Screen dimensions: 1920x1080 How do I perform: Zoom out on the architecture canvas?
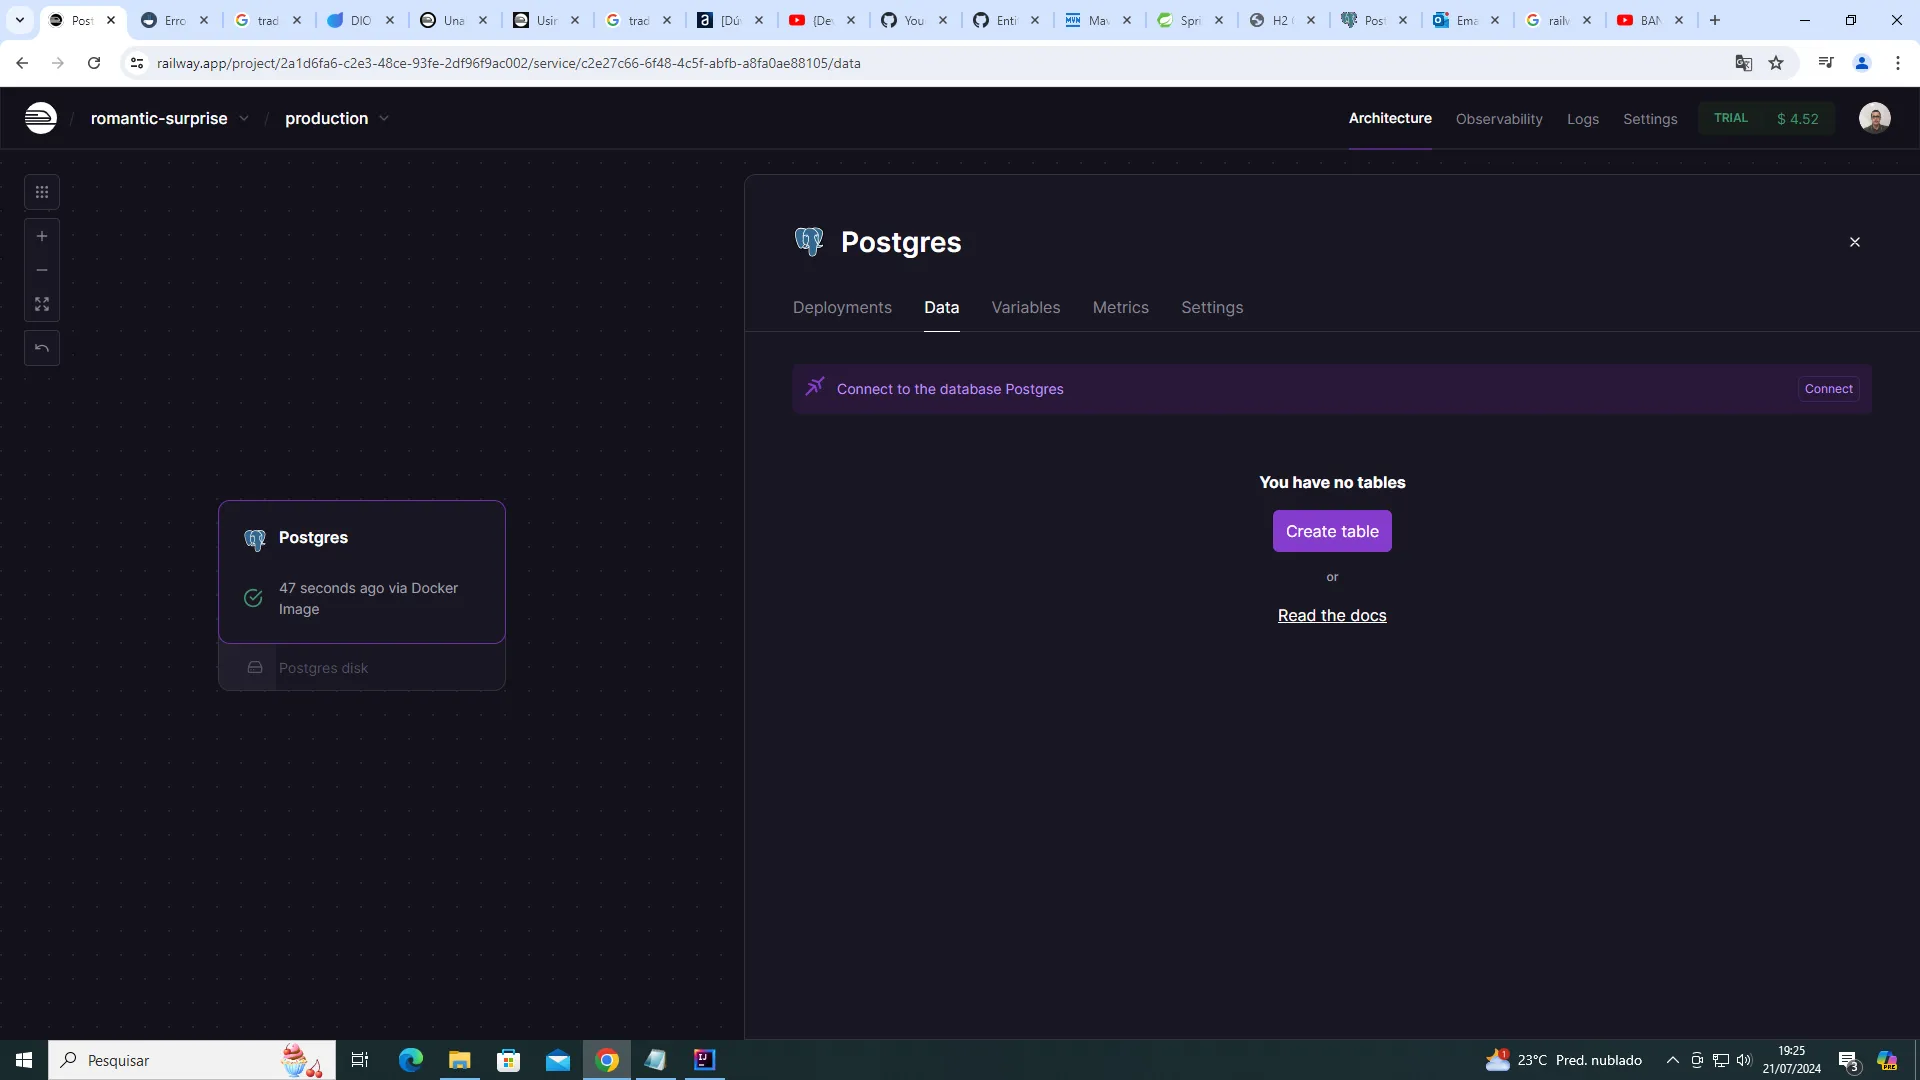42,270
